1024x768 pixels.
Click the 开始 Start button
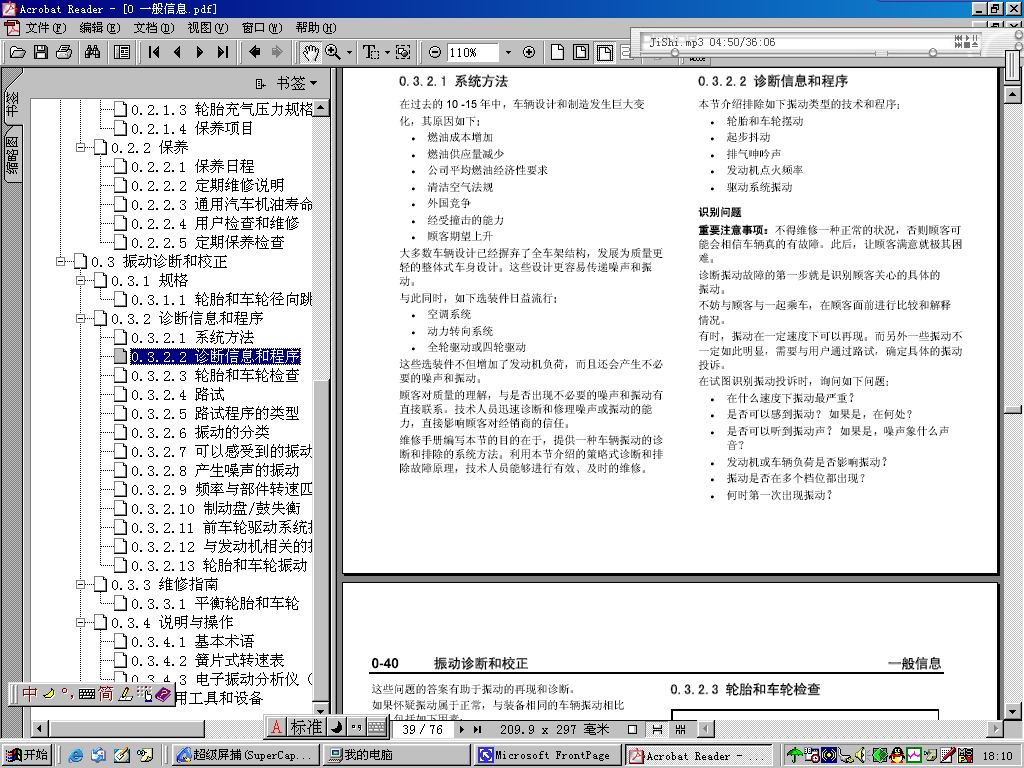pyautogui.click(x=26, y=755)
